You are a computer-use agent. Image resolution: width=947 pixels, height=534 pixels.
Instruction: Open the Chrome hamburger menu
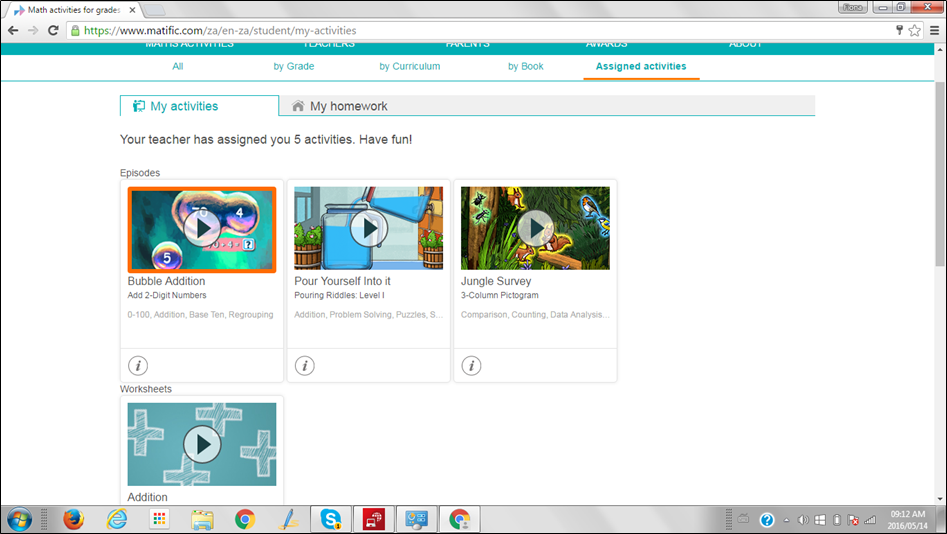pos(934,30)
